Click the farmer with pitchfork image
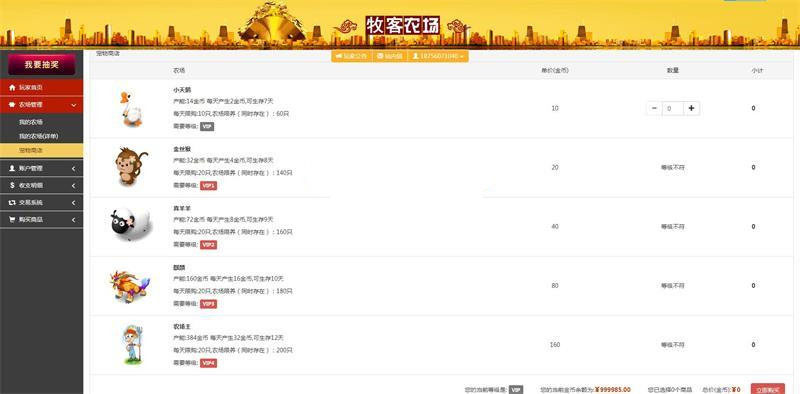Screen dimensions: 800x394 [x=132, y=345]
